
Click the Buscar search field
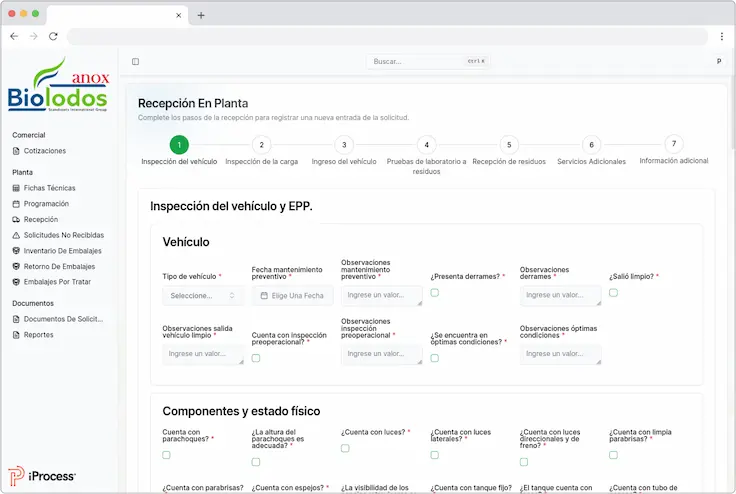point(428,62)
